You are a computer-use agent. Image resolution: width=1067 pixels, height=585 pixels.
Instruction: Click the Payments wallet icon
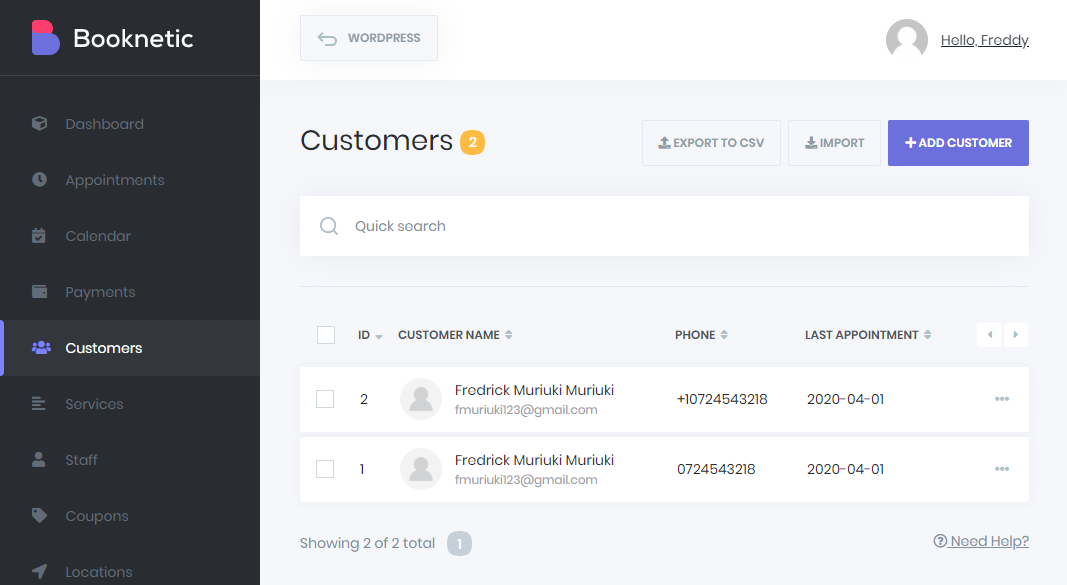[x=39, y=292]
